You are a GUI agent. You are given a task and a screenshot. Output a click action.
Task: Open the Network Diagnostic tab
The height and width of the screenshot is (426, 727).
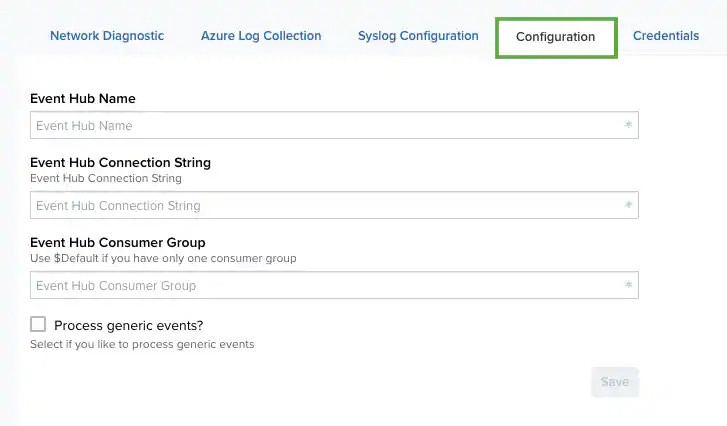click(x=107, y=36)
